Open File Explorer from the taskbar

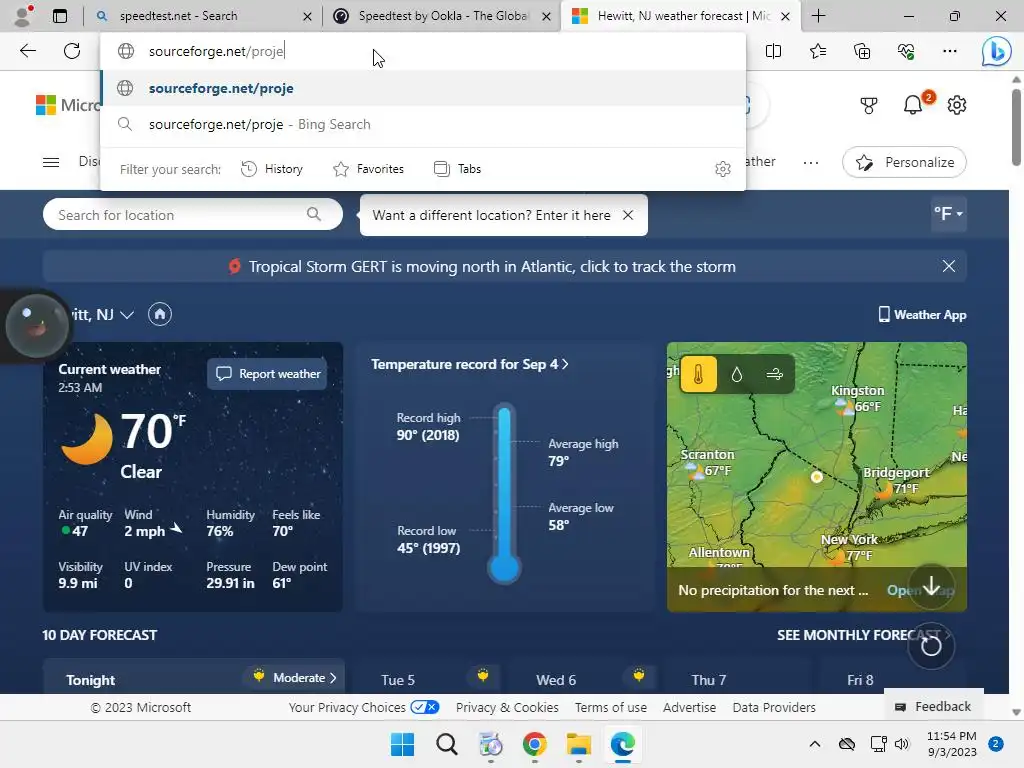579,744
